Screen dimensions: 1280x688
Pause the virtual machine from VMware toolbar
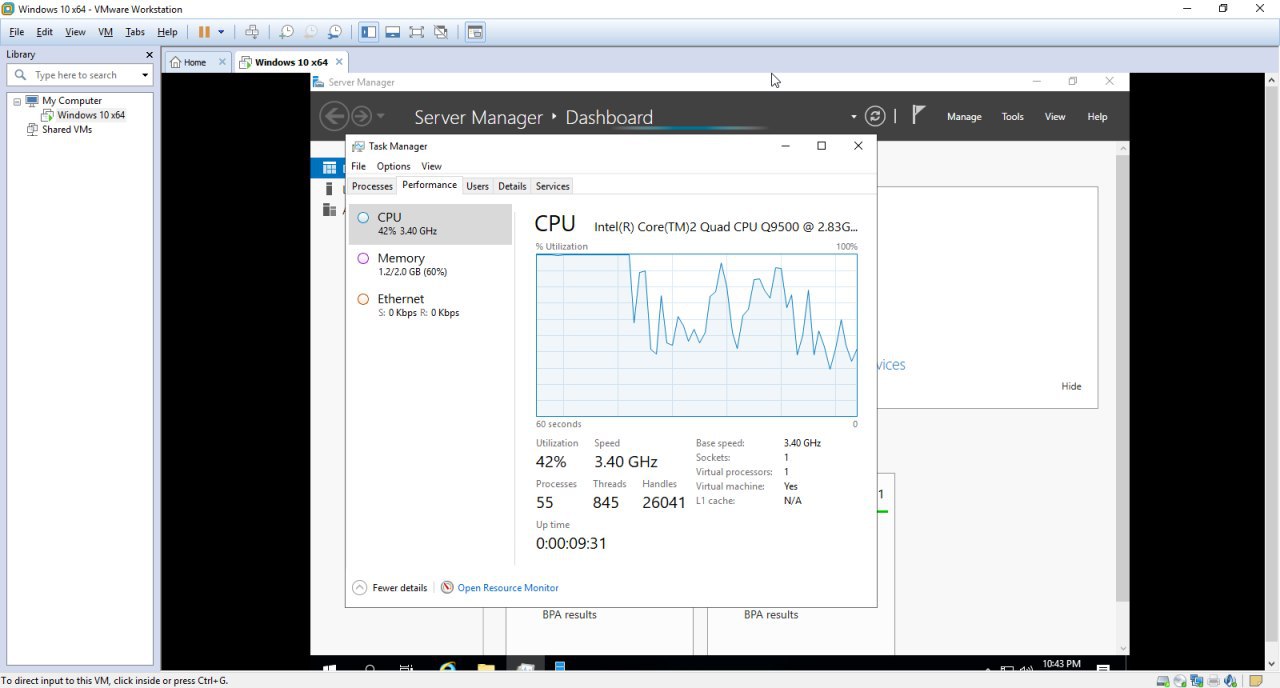[x=204, y=32]
